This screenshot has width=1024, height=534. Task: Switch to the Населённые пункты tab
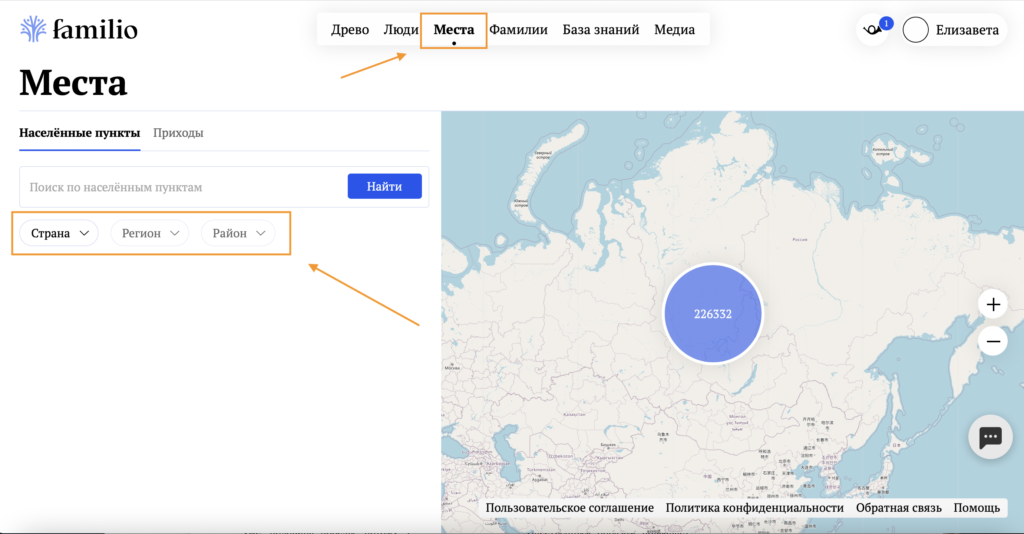click(x=80, y=133)
